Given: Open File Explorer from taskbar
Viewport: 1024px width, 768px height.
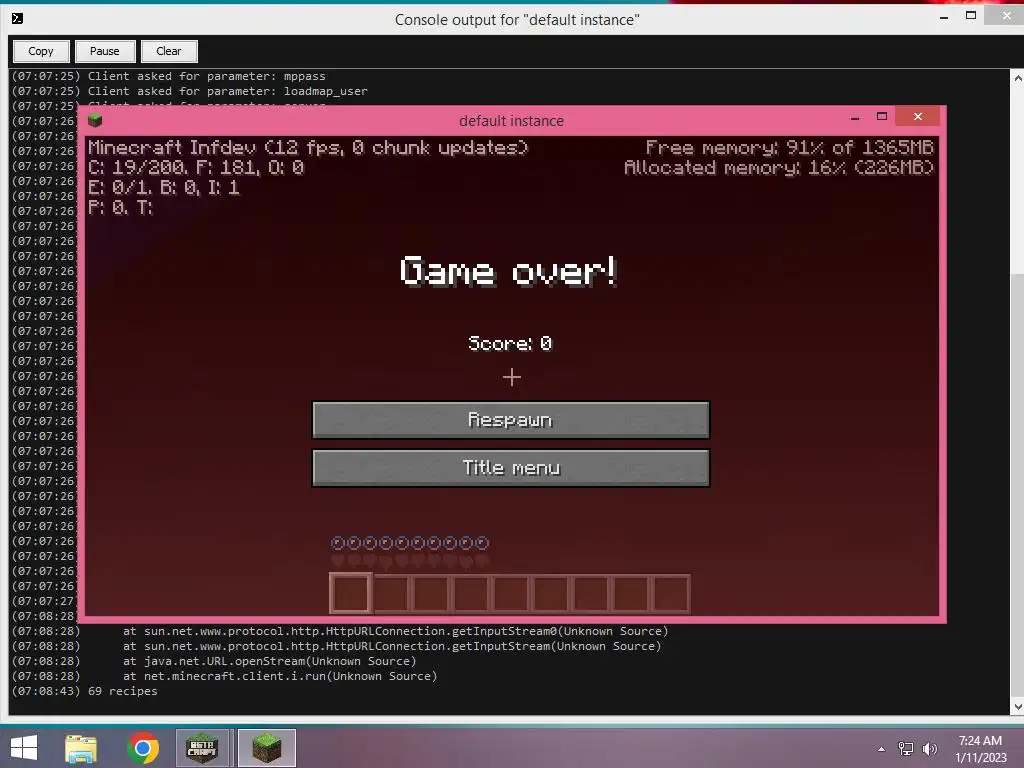Looking at the screenshot, I should (x=81, y=748).
